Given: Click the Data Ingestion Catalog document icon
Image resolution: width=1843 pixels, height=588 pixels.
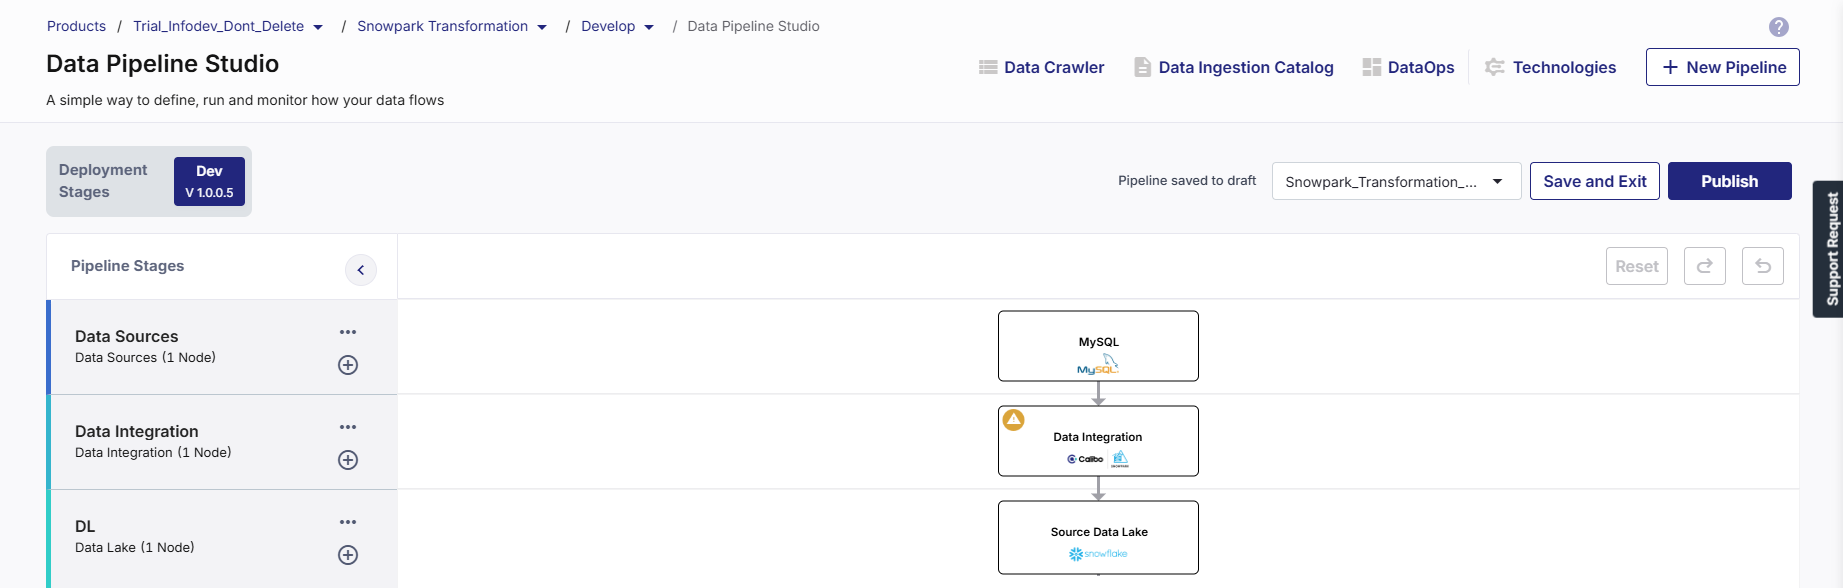Looking at the screenshot, I should (x=1142, y=67).
